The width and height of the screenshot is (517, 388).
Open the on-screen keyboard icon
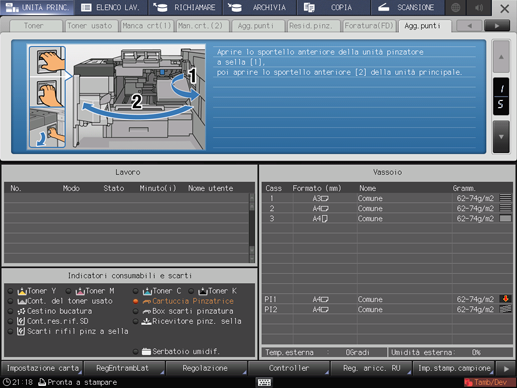tap(264, 382)
